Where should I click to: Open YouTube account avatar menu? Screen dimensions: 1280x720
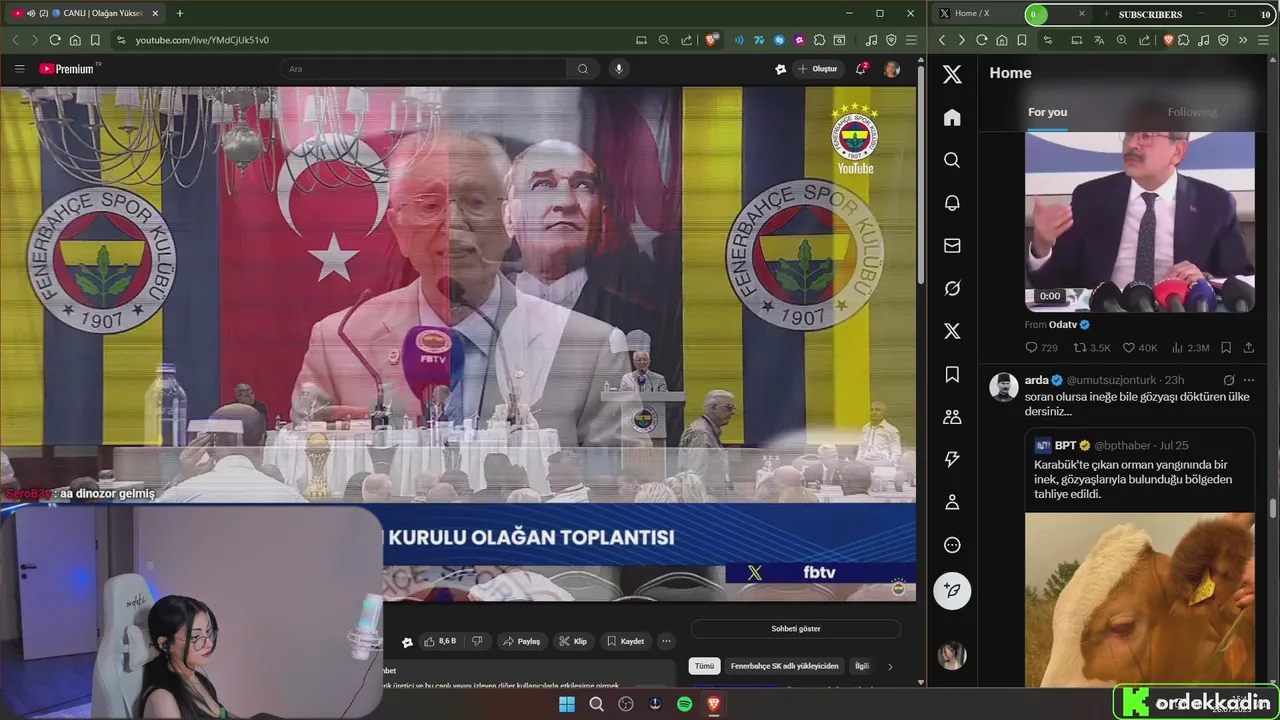tap(892, 69)
